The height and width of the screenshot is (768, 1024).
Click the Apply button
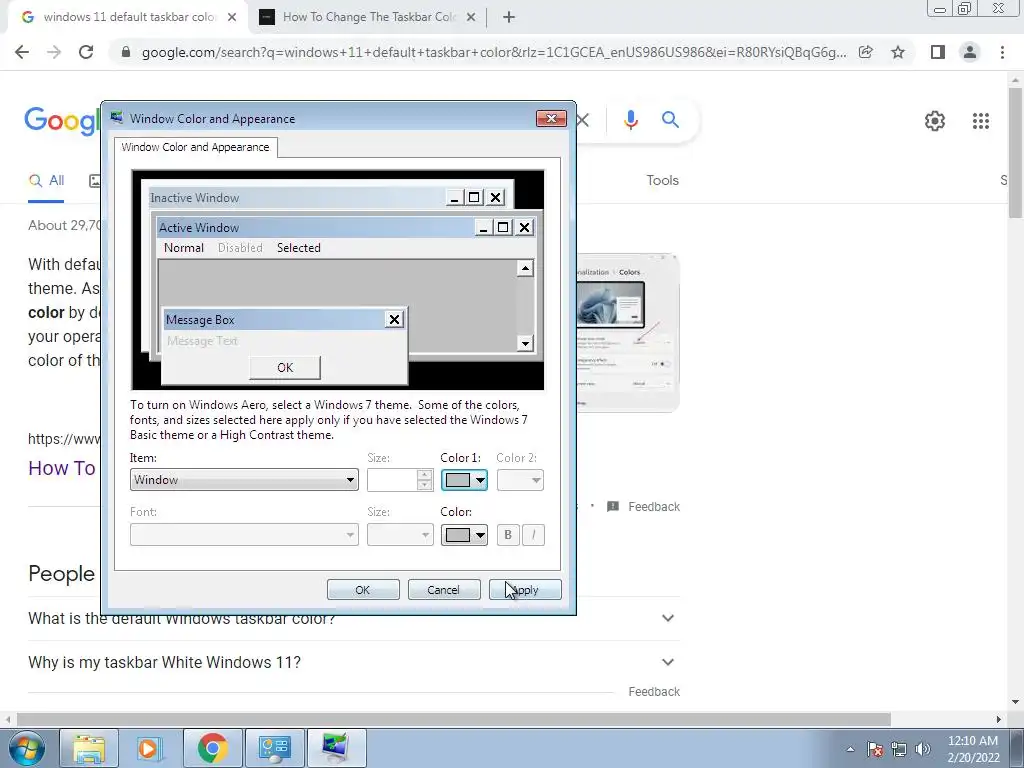(x=525, y=590)
